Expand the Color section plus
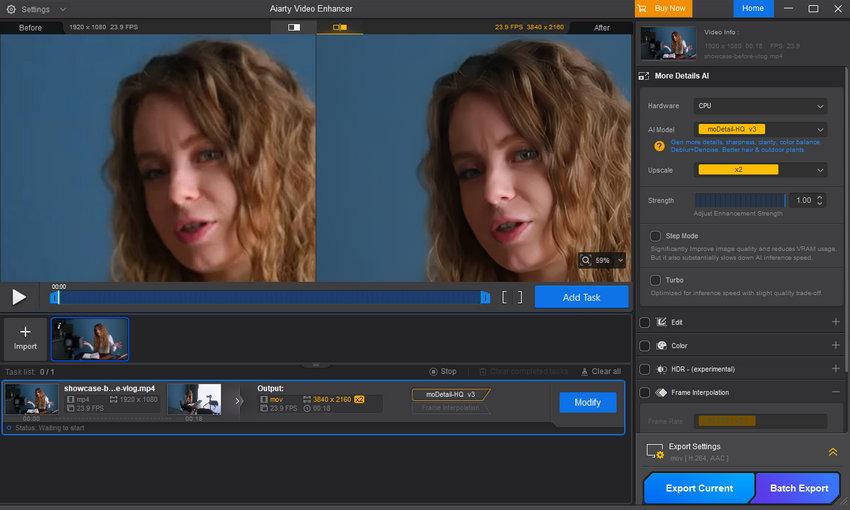The width and height of the screenshot is (850, 510). tap(835, 345)
